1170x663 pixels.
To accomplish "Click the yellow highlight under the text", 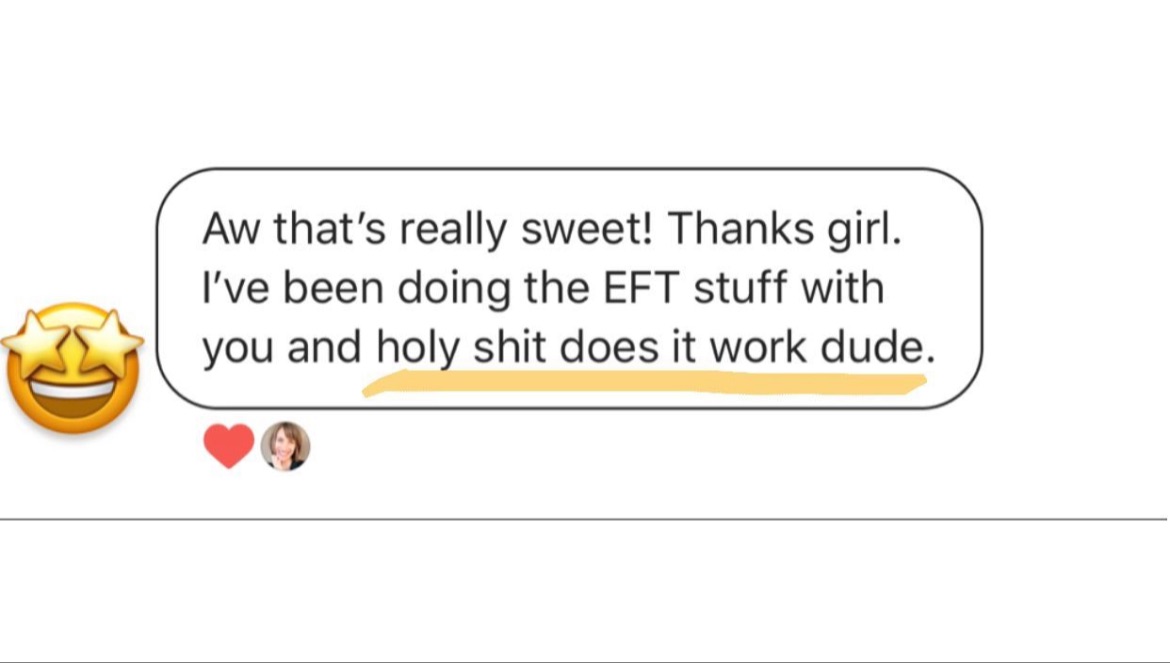I will point(640,383).
